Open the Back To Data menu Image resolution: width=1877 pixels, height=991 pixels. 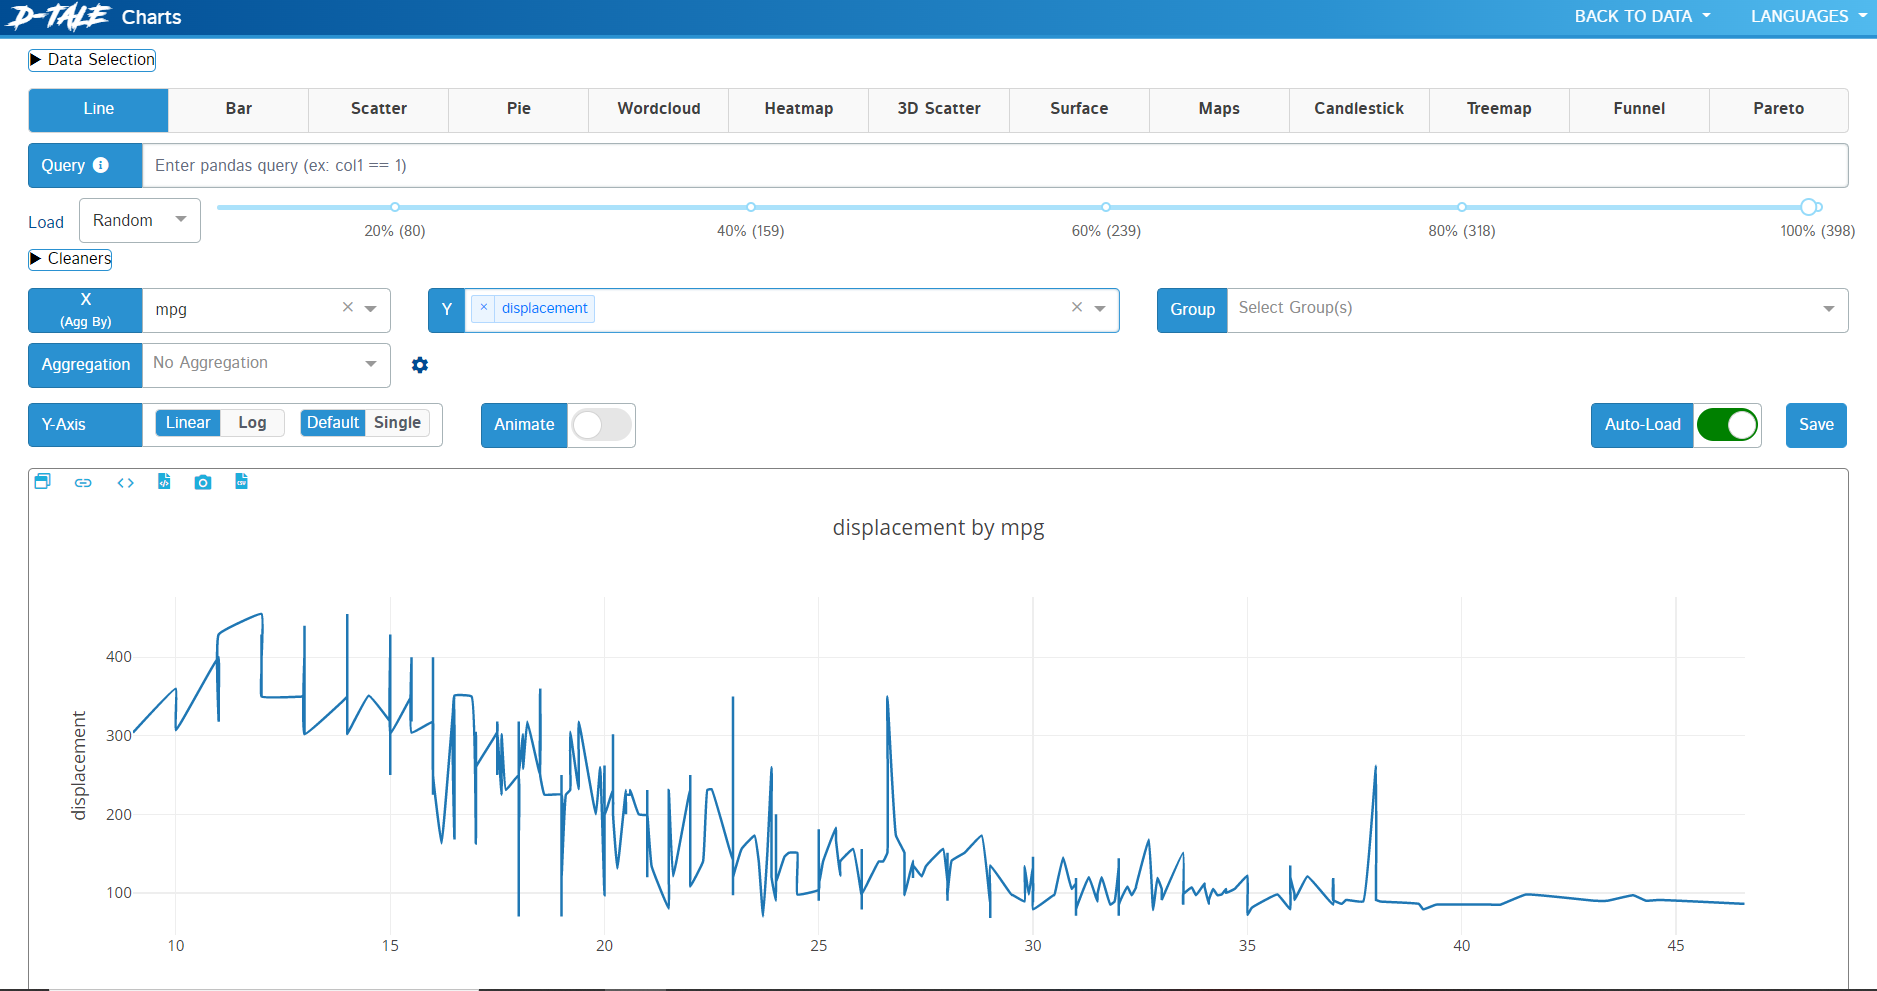tap(1641, 17)
